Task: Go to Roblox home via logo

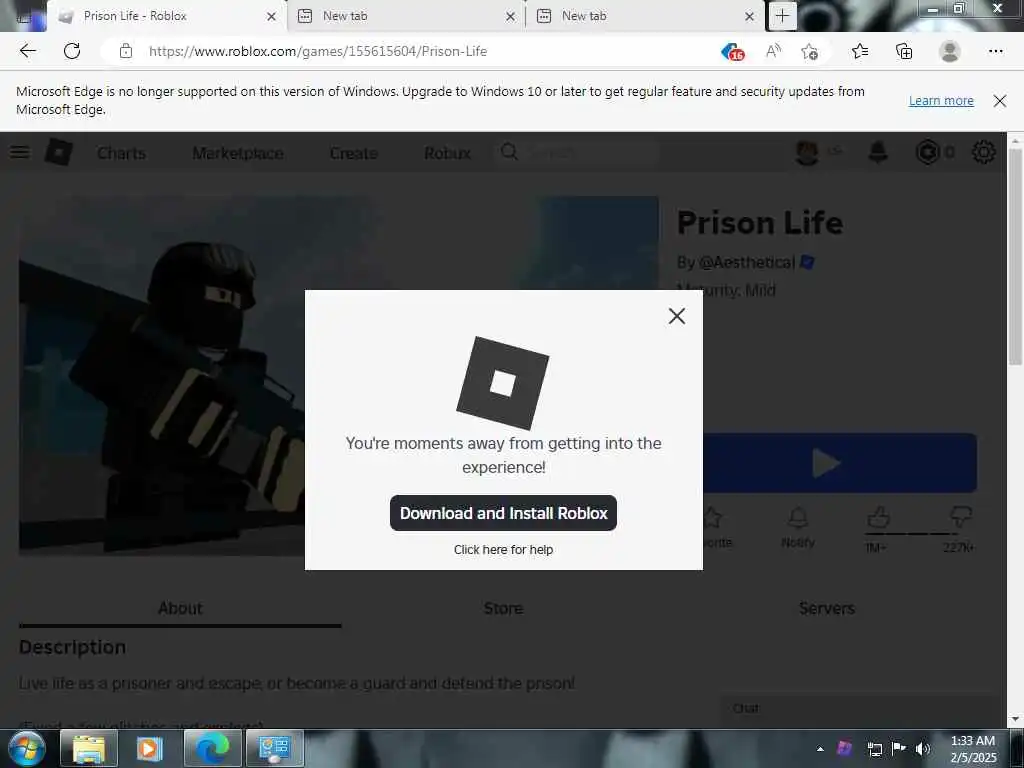Action: pyautogui.click(x=59, y=152)
